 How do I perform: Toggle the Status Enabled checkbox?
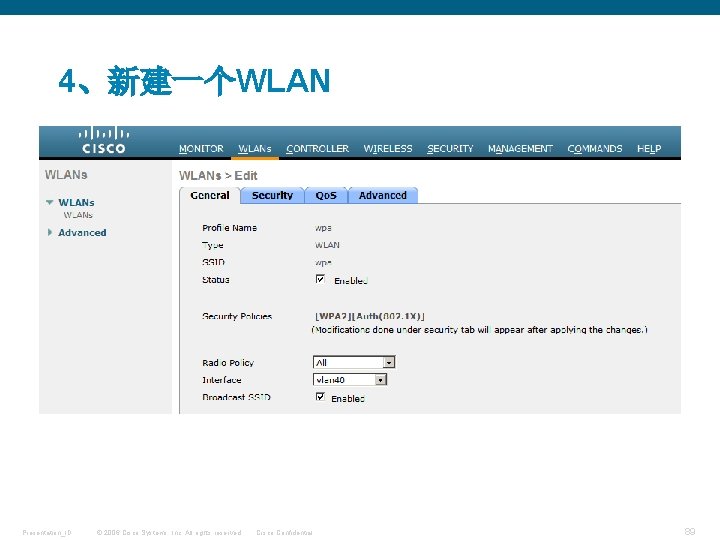321,279
